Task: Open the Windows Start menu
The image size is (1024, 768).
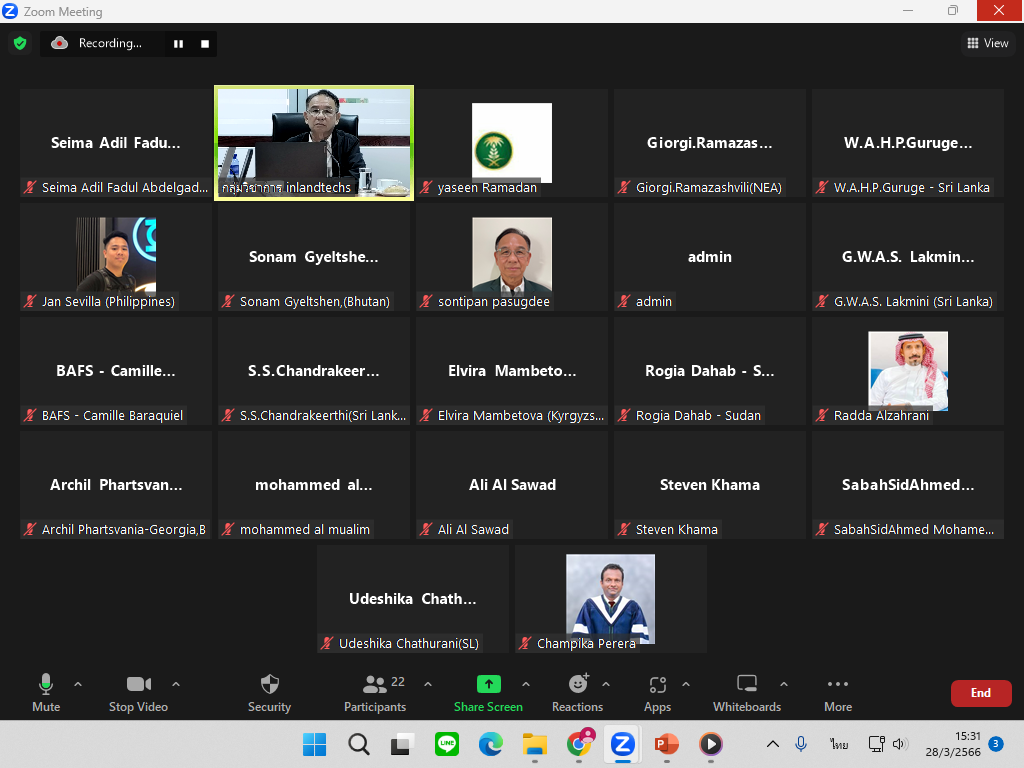Action: click(314, 744)
